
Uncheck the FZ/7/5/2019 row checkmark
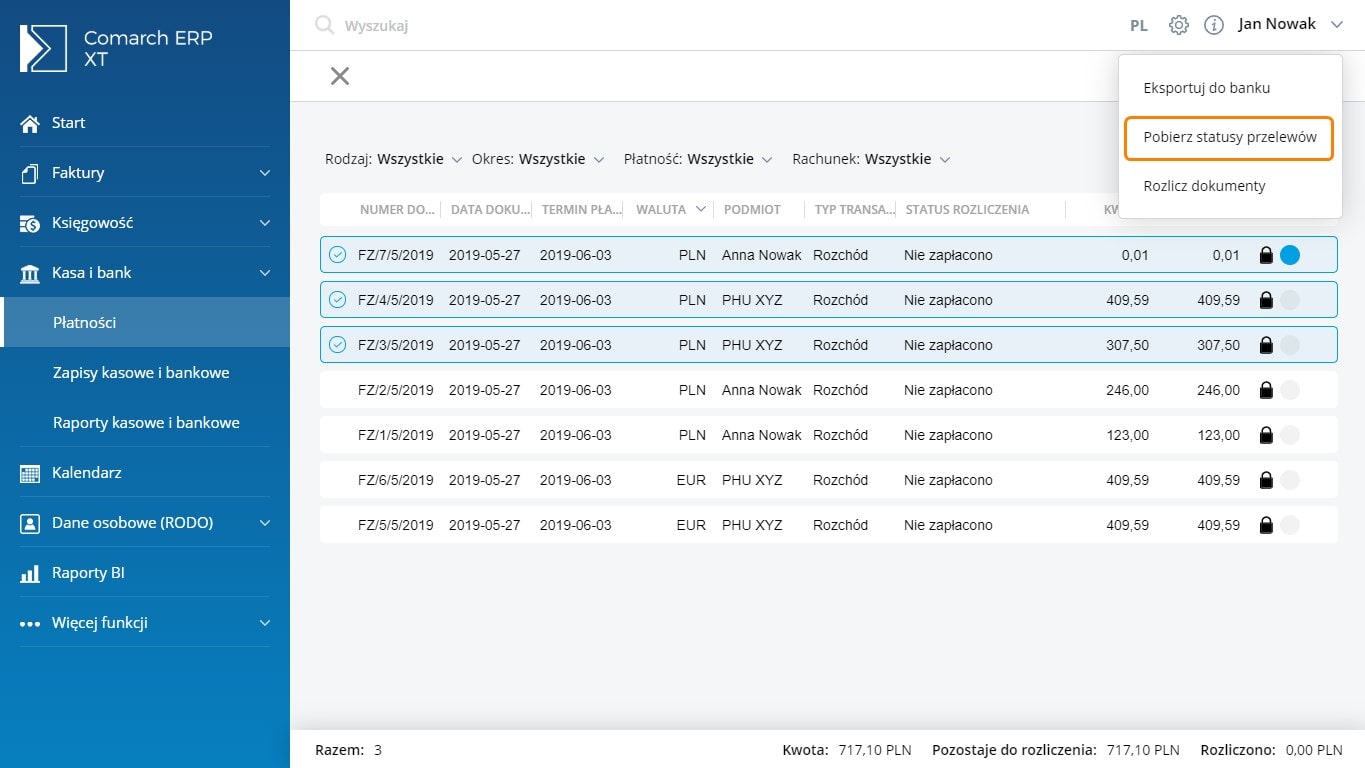(x=338, y=255)
